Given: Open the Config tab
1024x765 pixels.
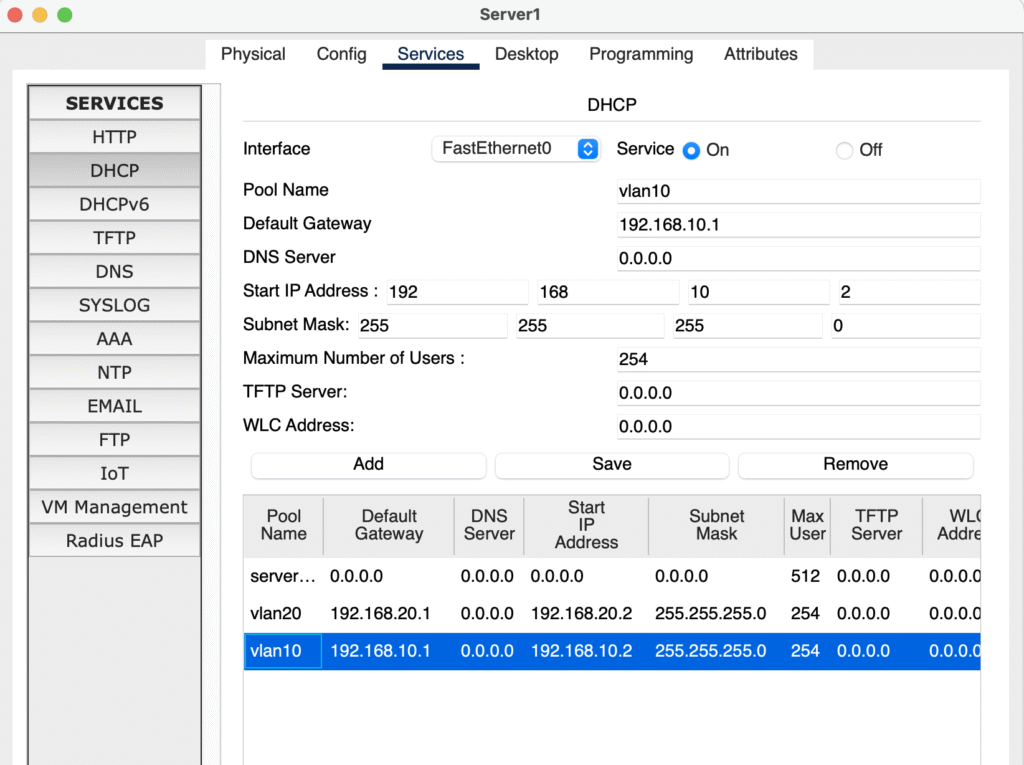Looking at the screenshot, I should [341, 54].
